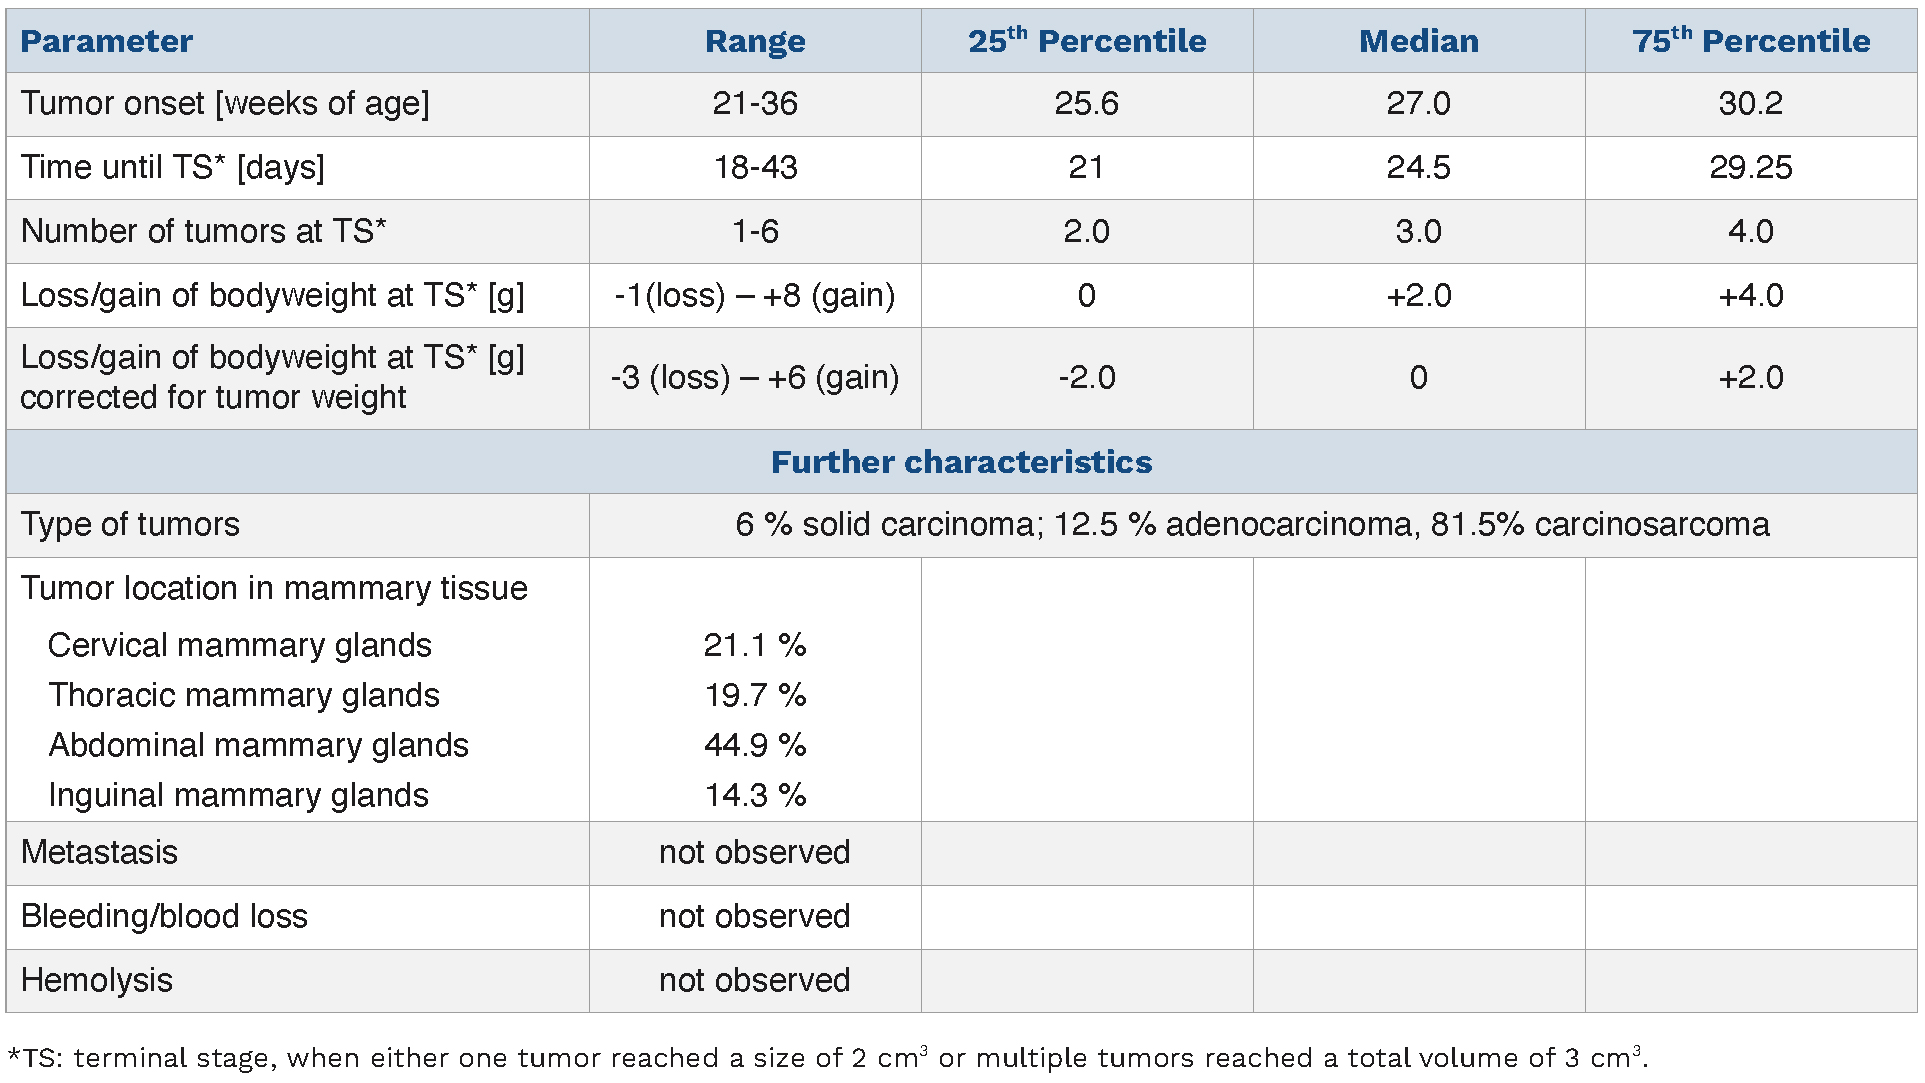Click the Parameter column header

(x=106, y=41)
